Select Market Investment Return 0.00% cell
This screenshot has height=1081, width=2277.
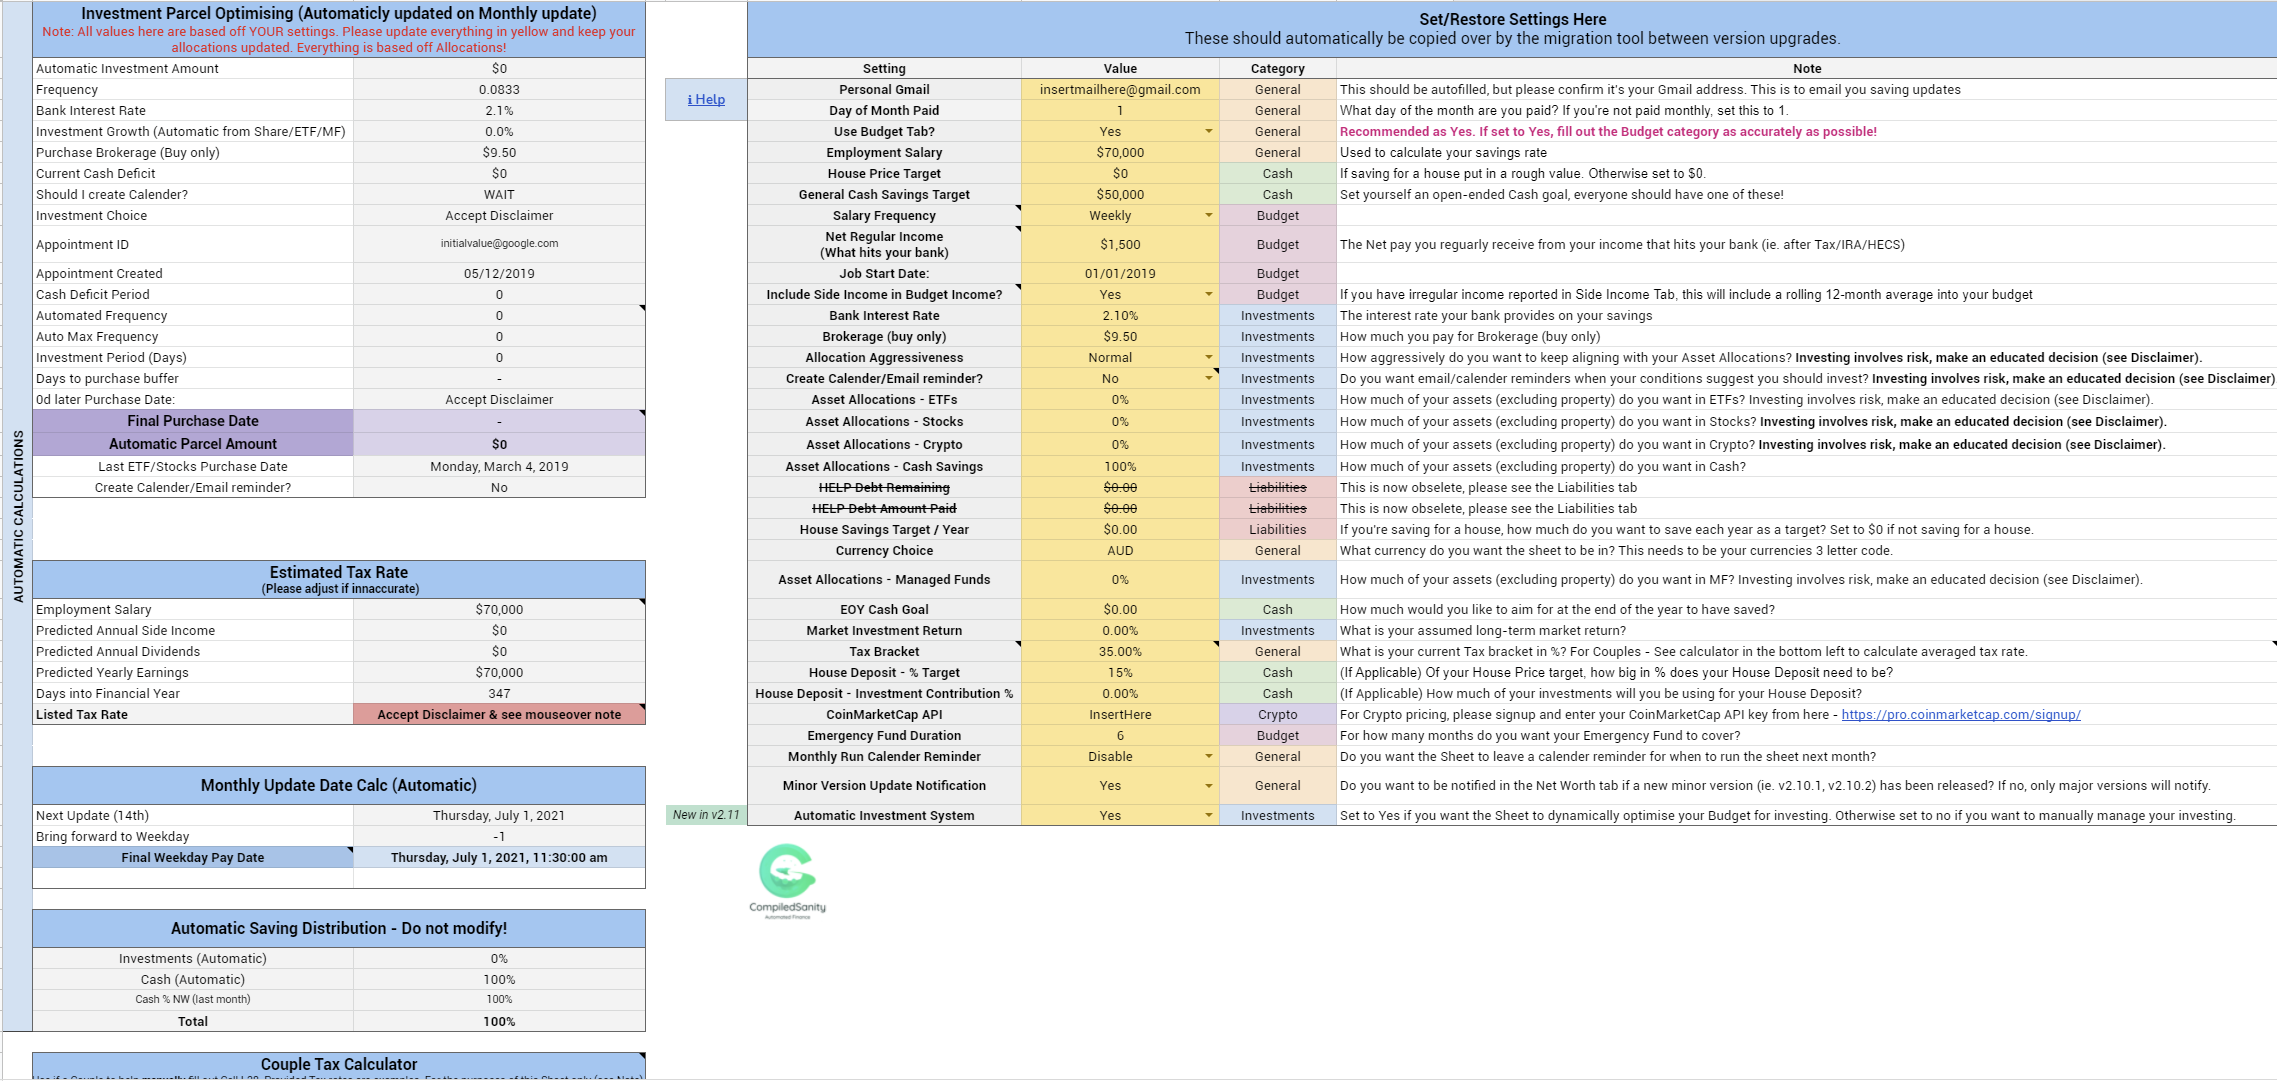[1120, 630]
